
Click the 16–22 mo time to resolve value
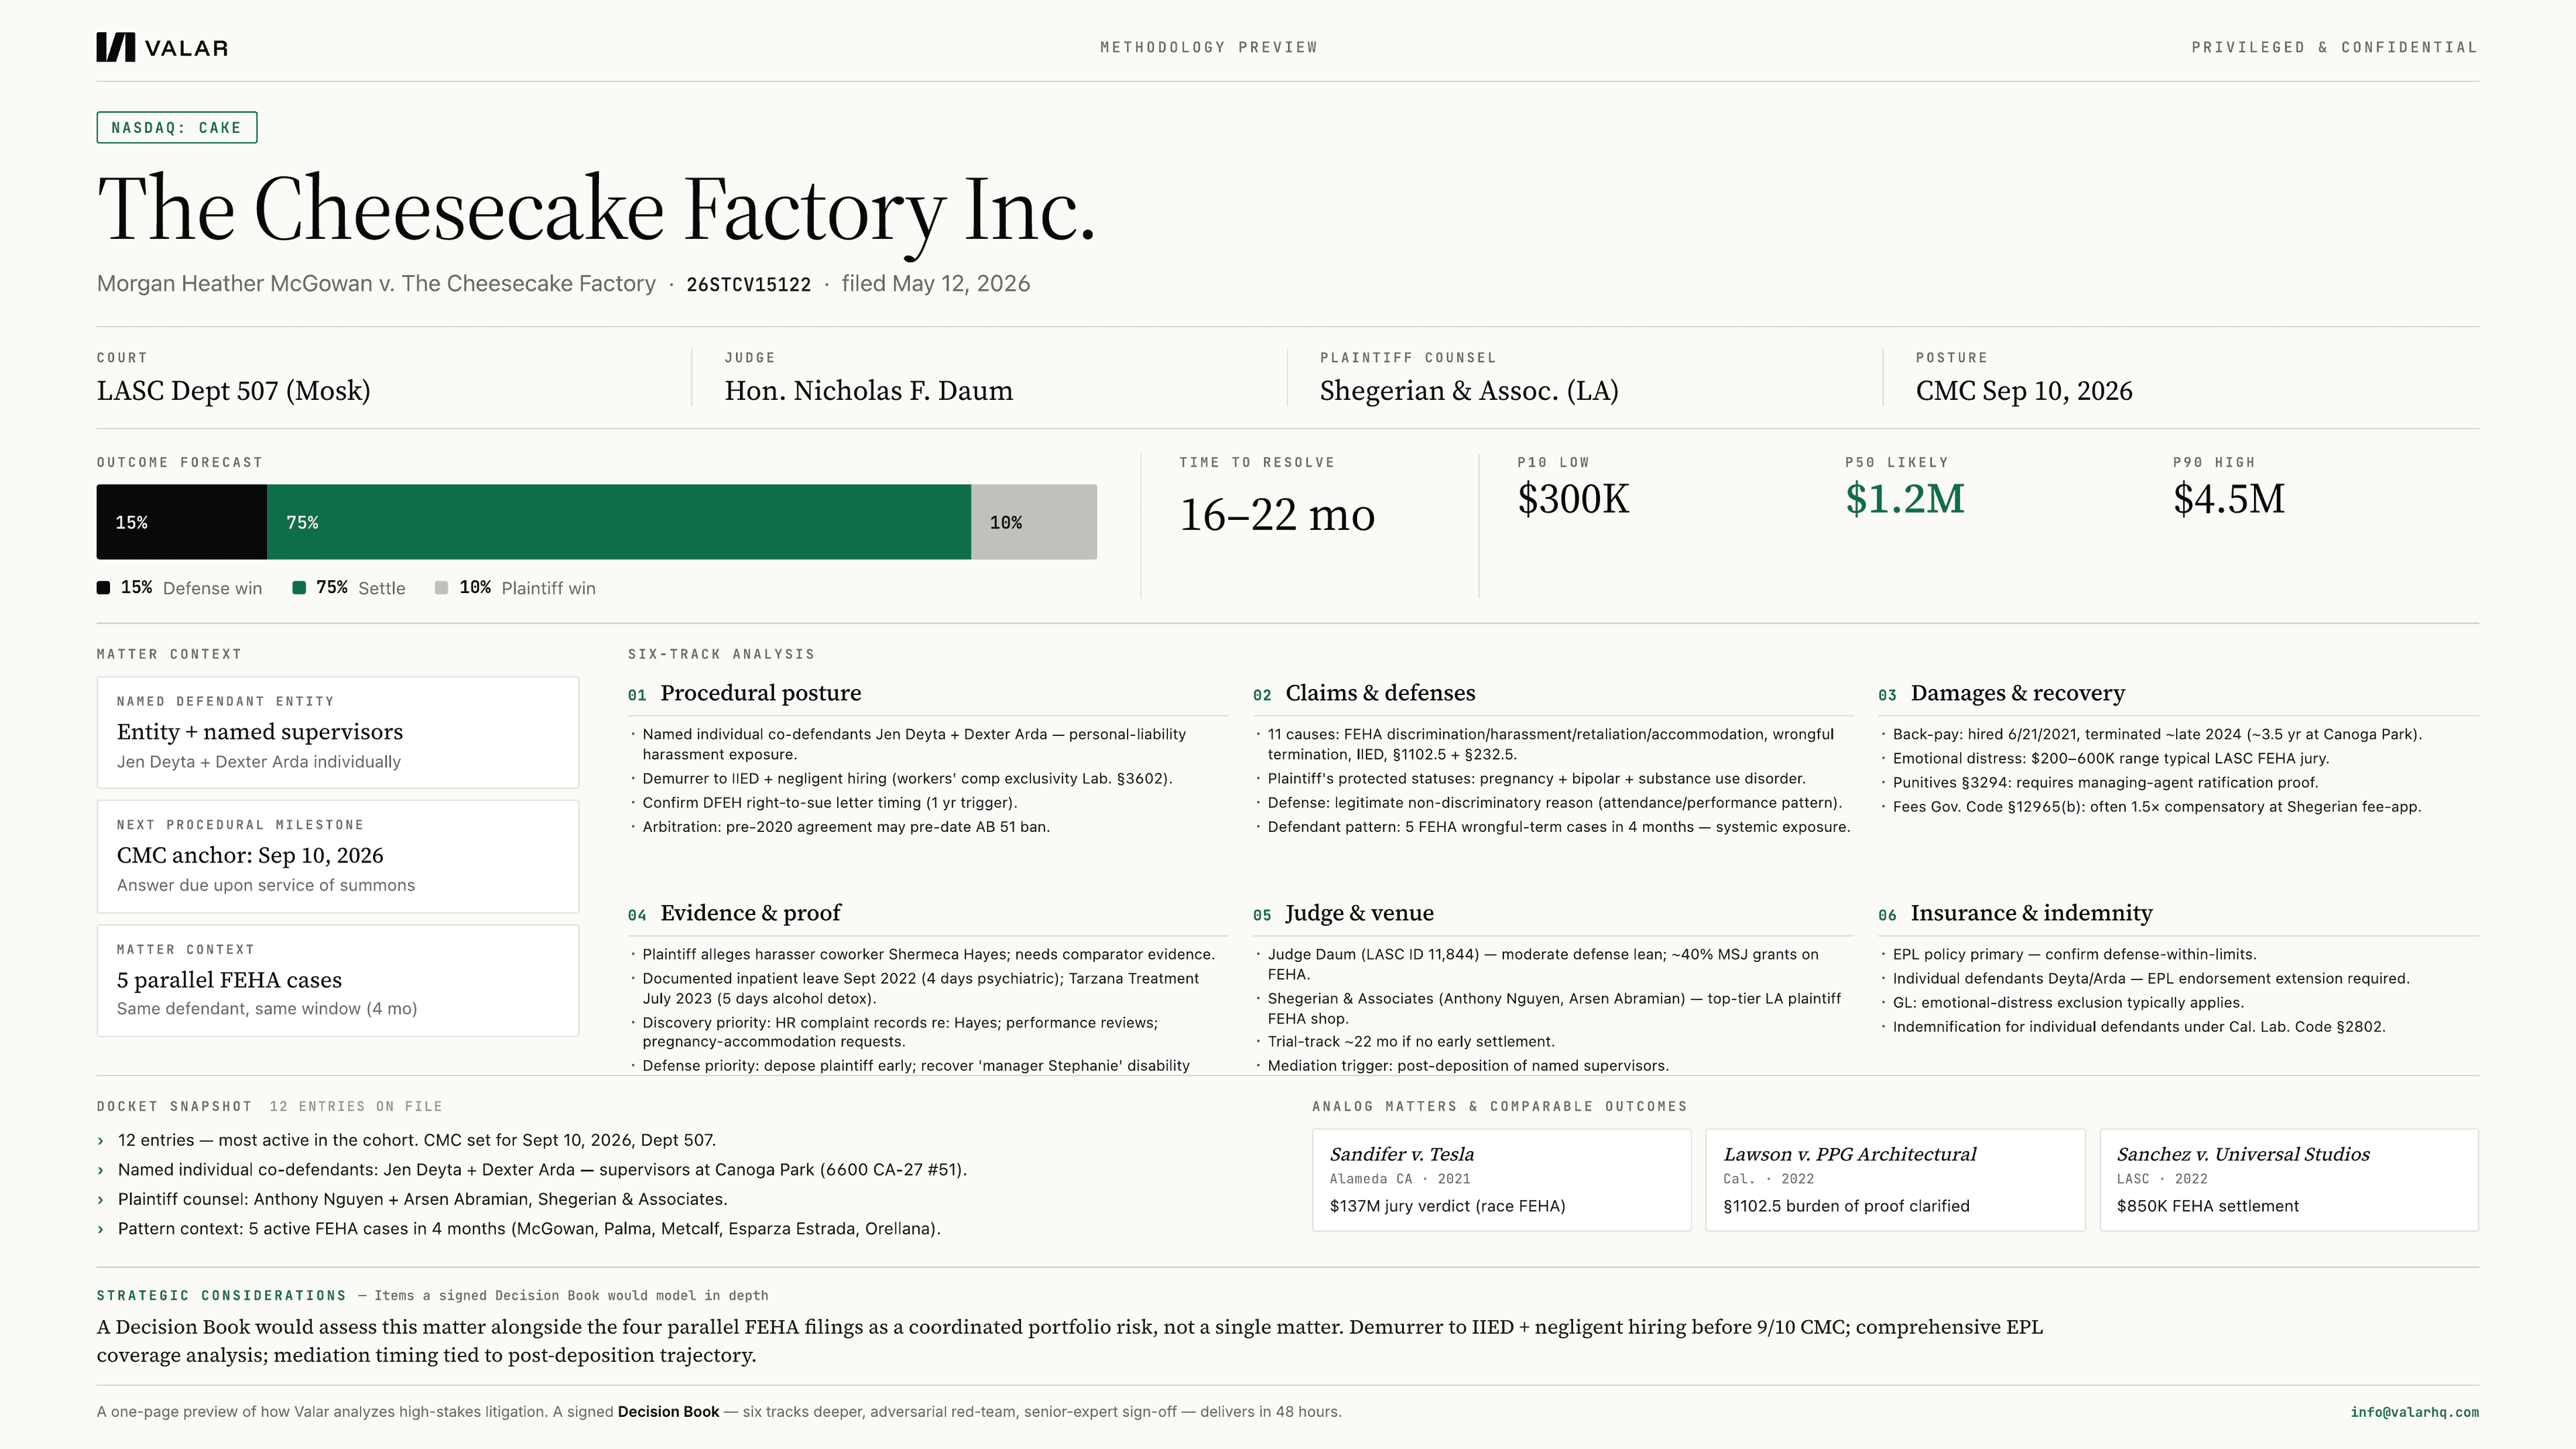tap(1277, 515)
